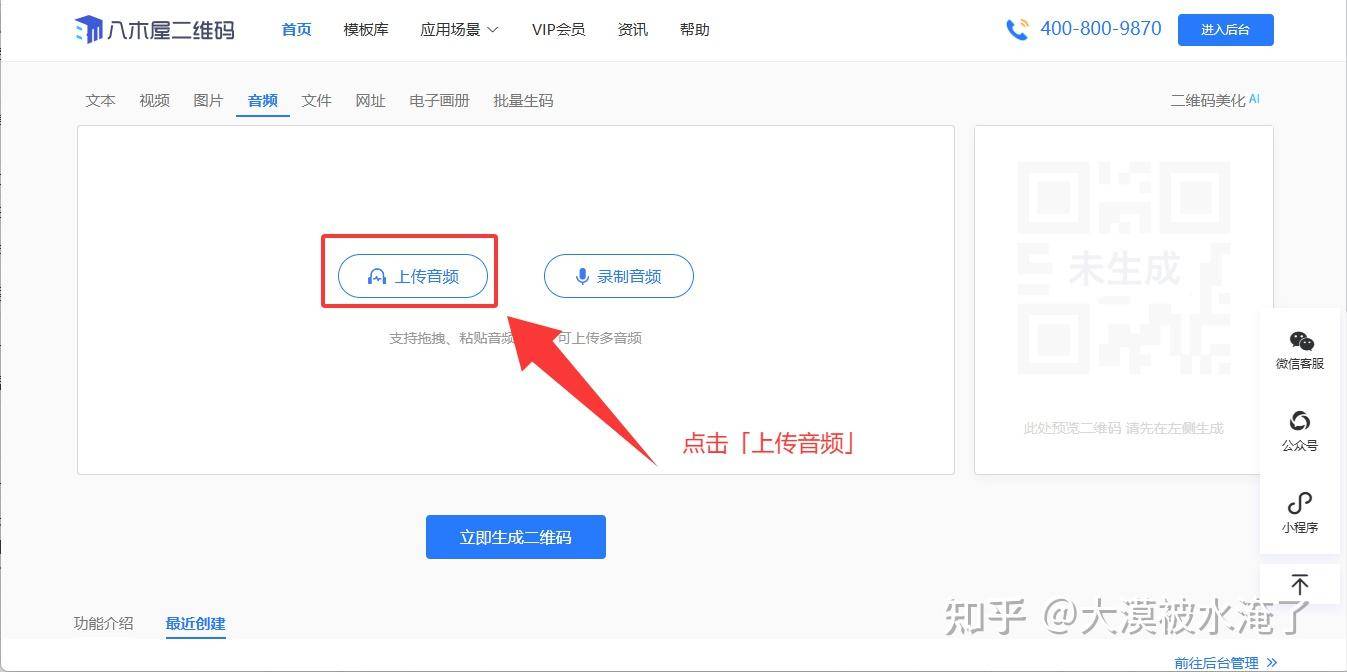
Task: Switch to the 功能介绍 tab
Action: tap(103, 623)
